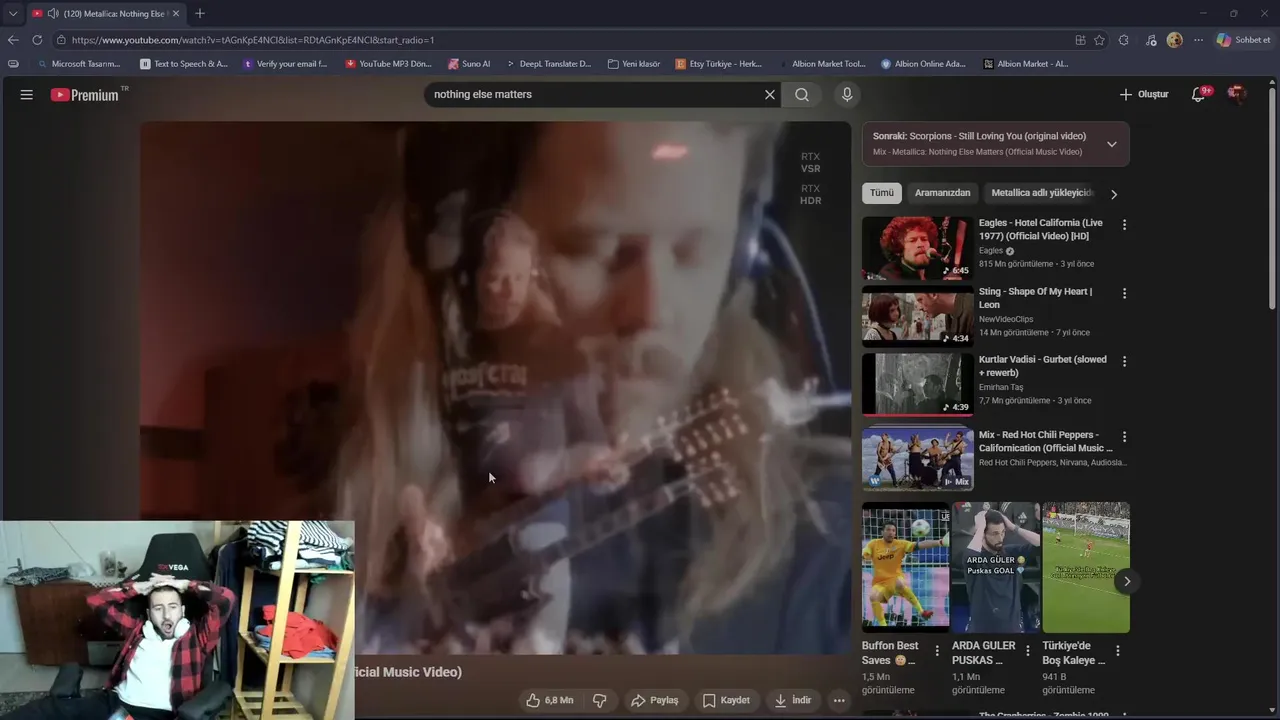Dislike the video with thumbs down

(x=600, y=700)
